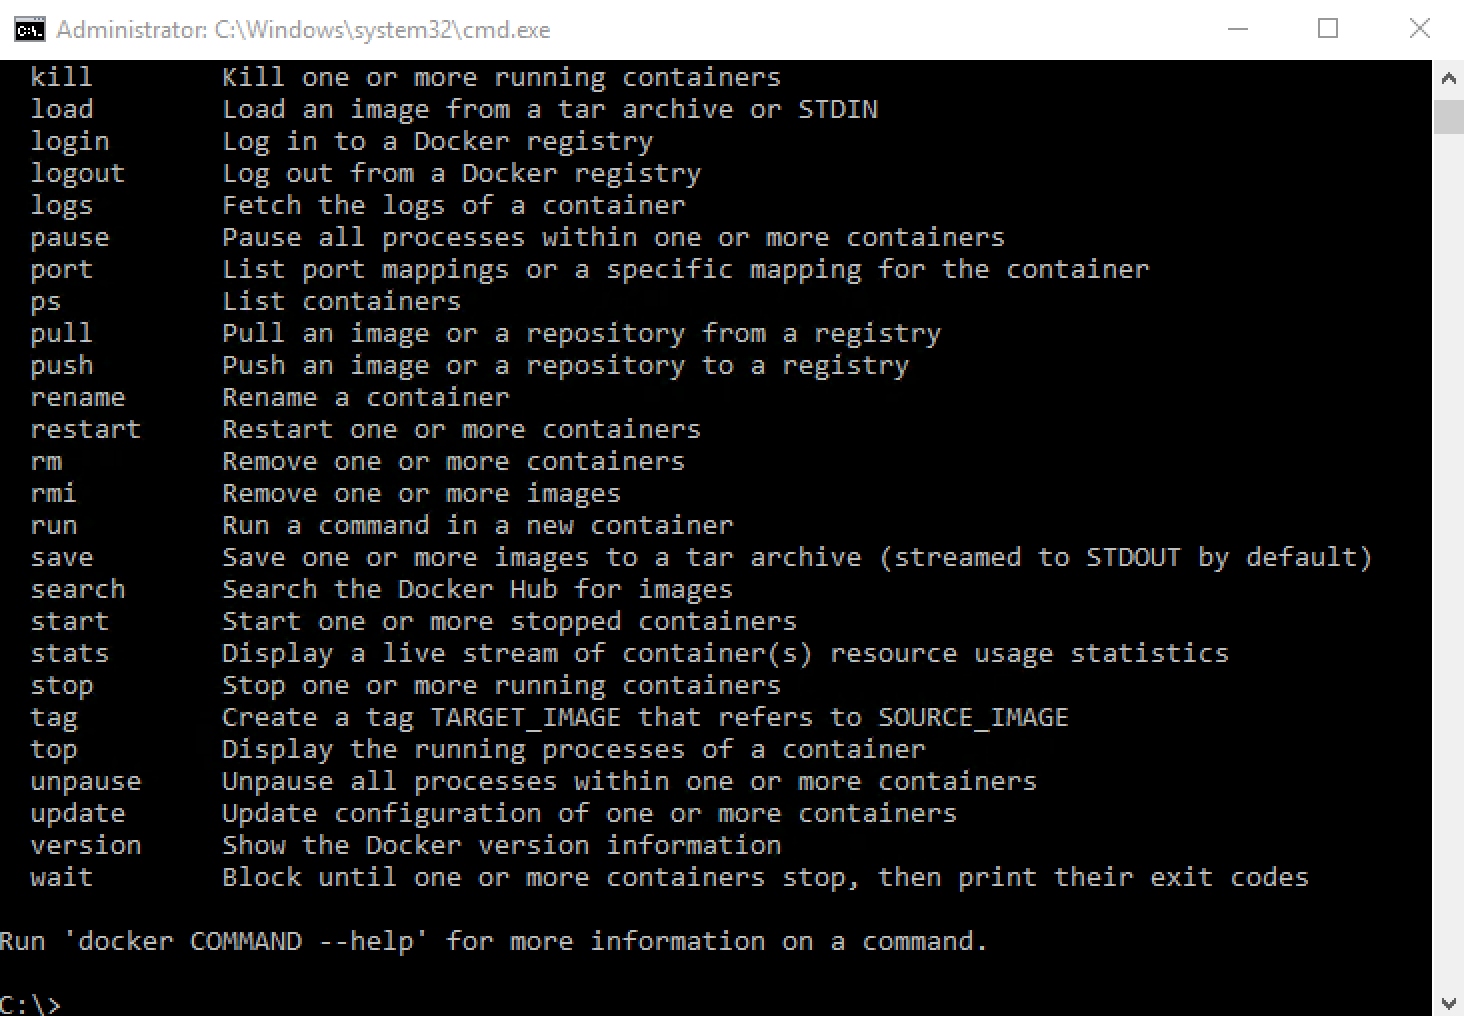This screenshot has height=1016, width=1464.
Task: Click the cmd.exe icon in title bar
Action: coord(30,29)
